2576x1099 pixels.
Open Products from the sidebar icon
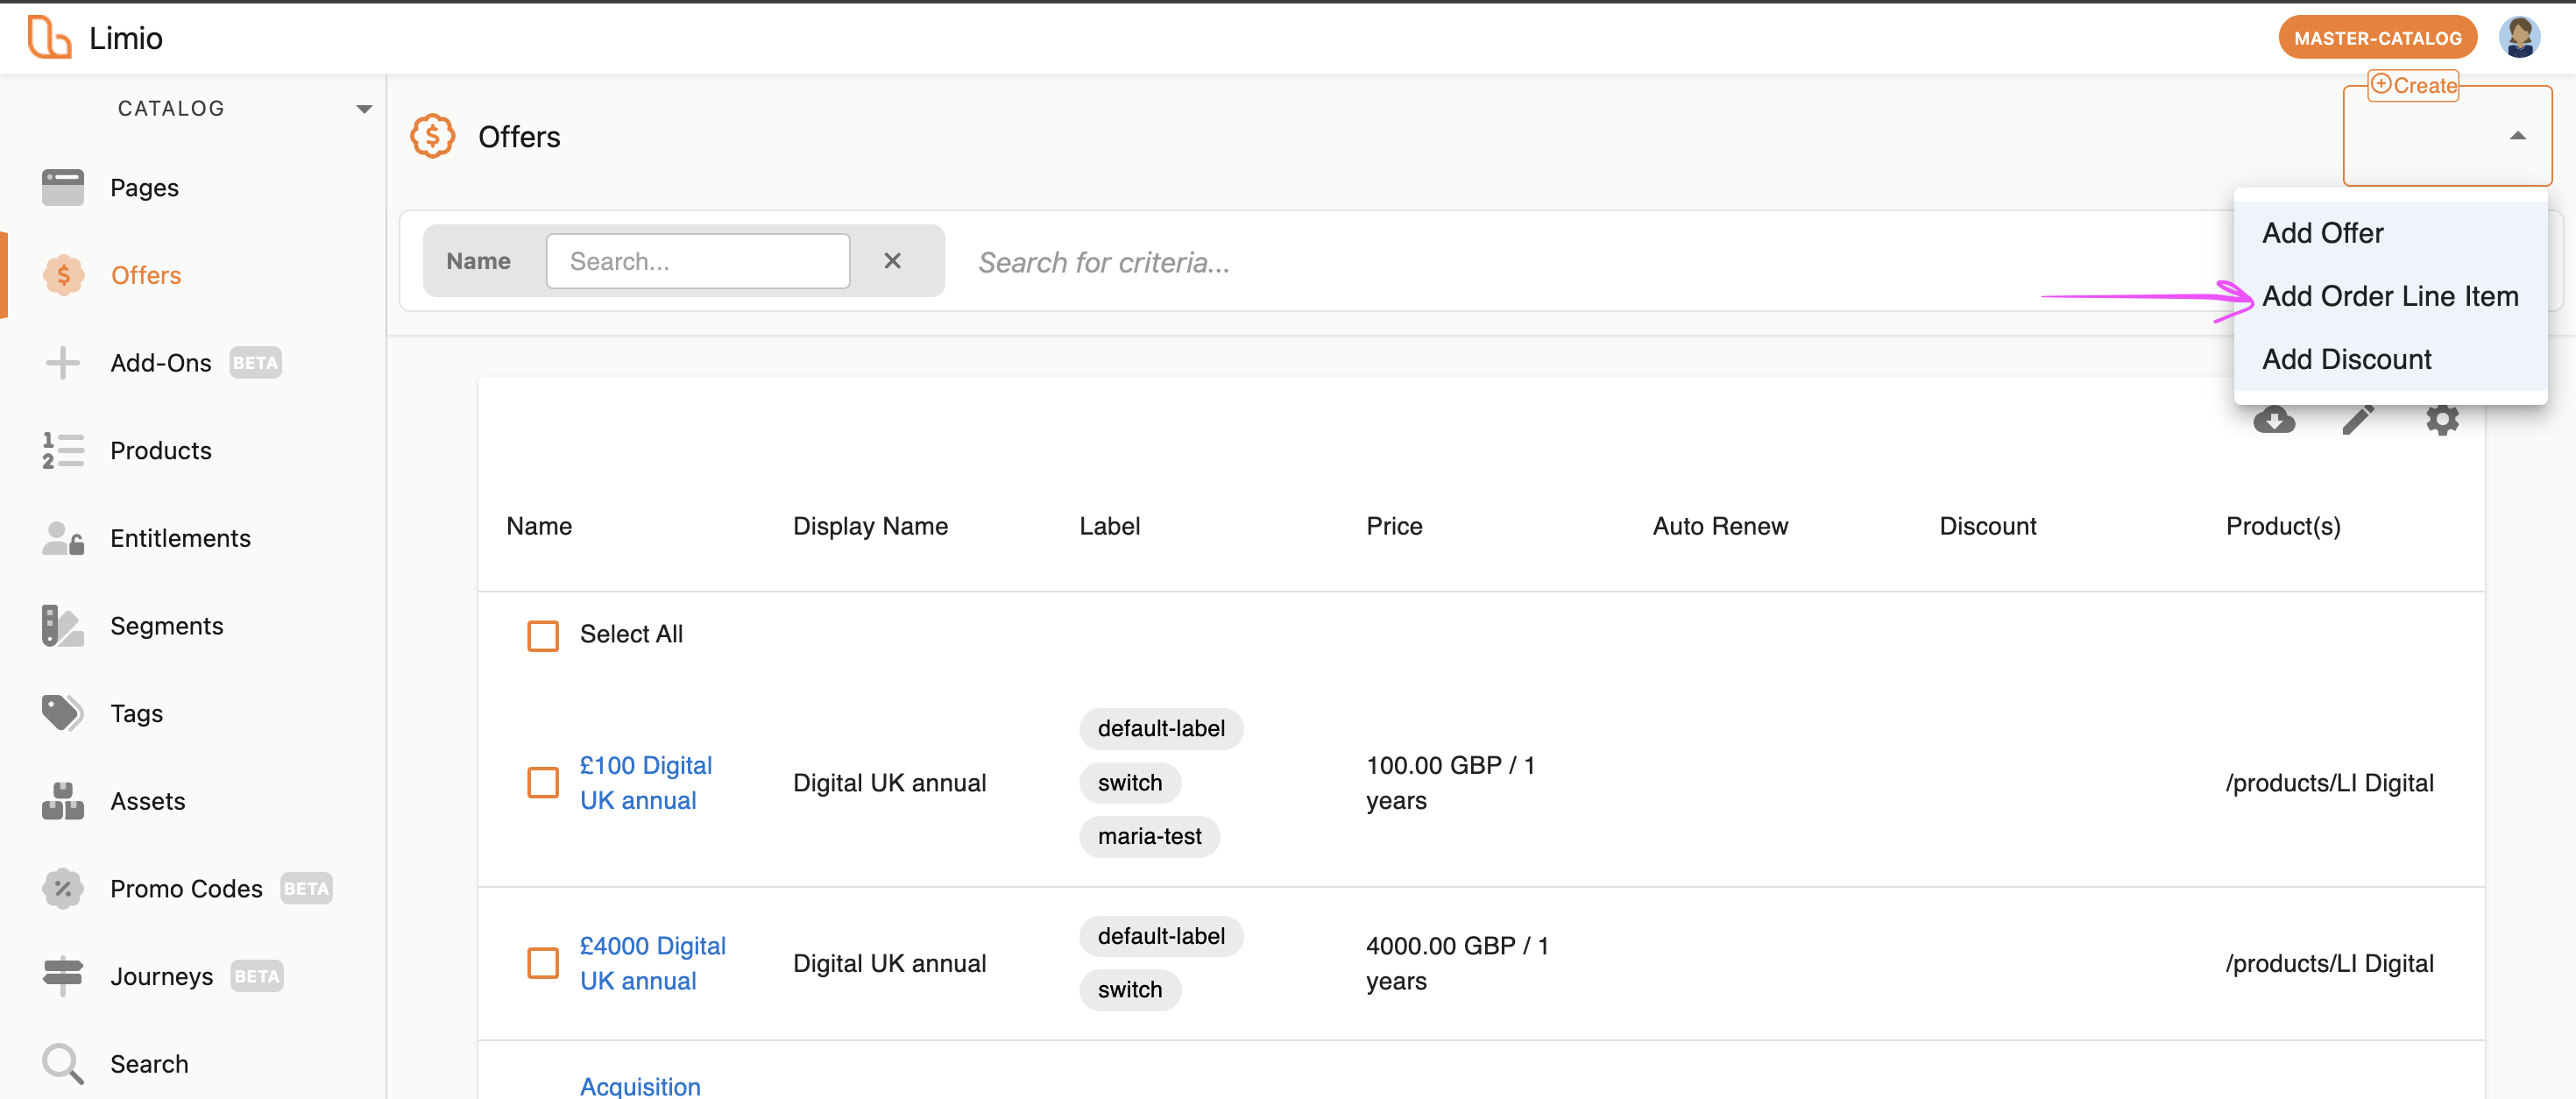pos(62,451)
